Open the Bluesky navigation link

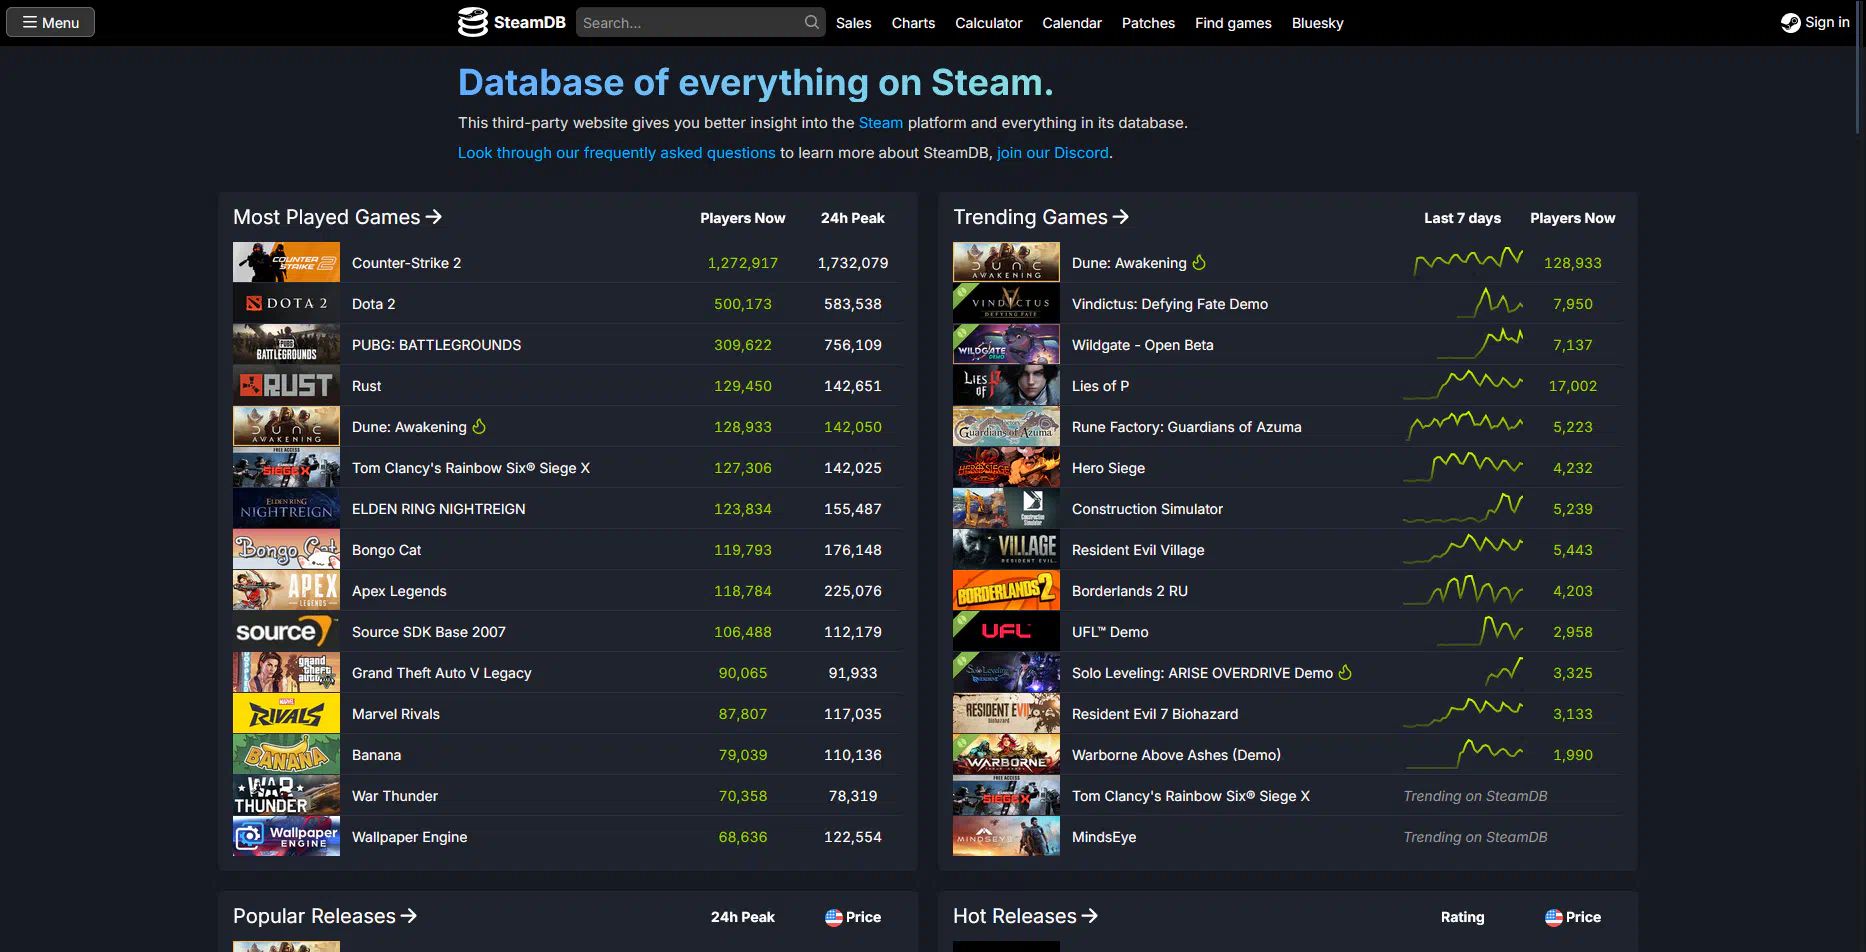coord(1317,23)
